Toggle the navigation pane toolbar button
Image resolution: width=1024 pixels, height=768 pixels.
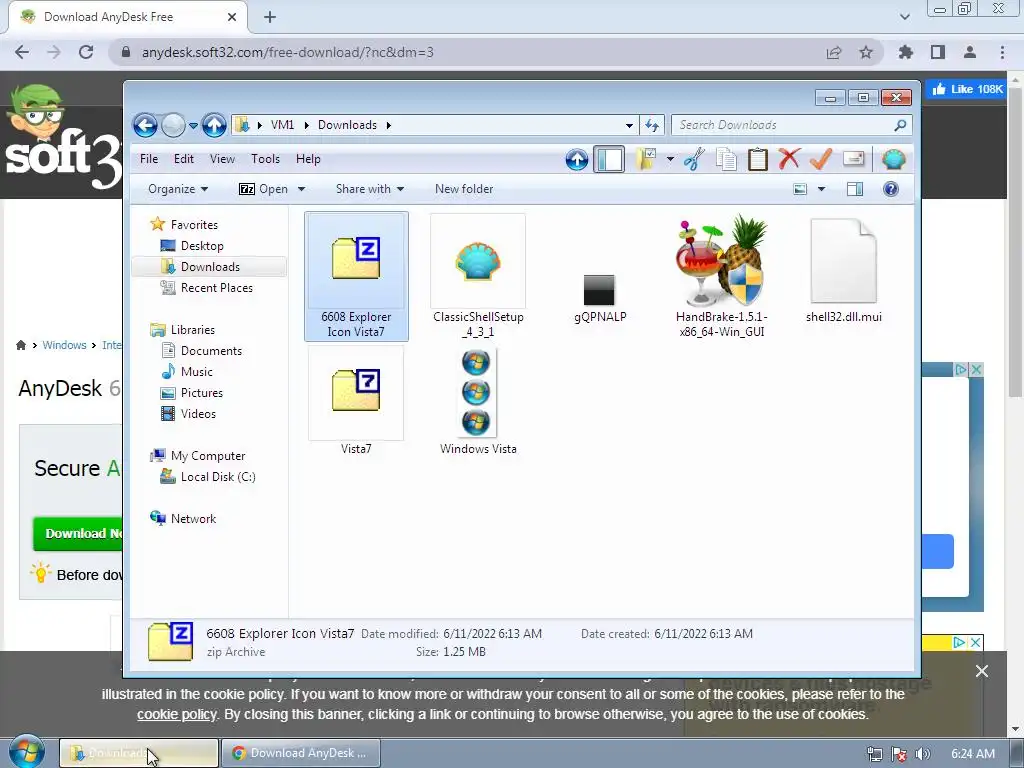click(x=609, y=159)
